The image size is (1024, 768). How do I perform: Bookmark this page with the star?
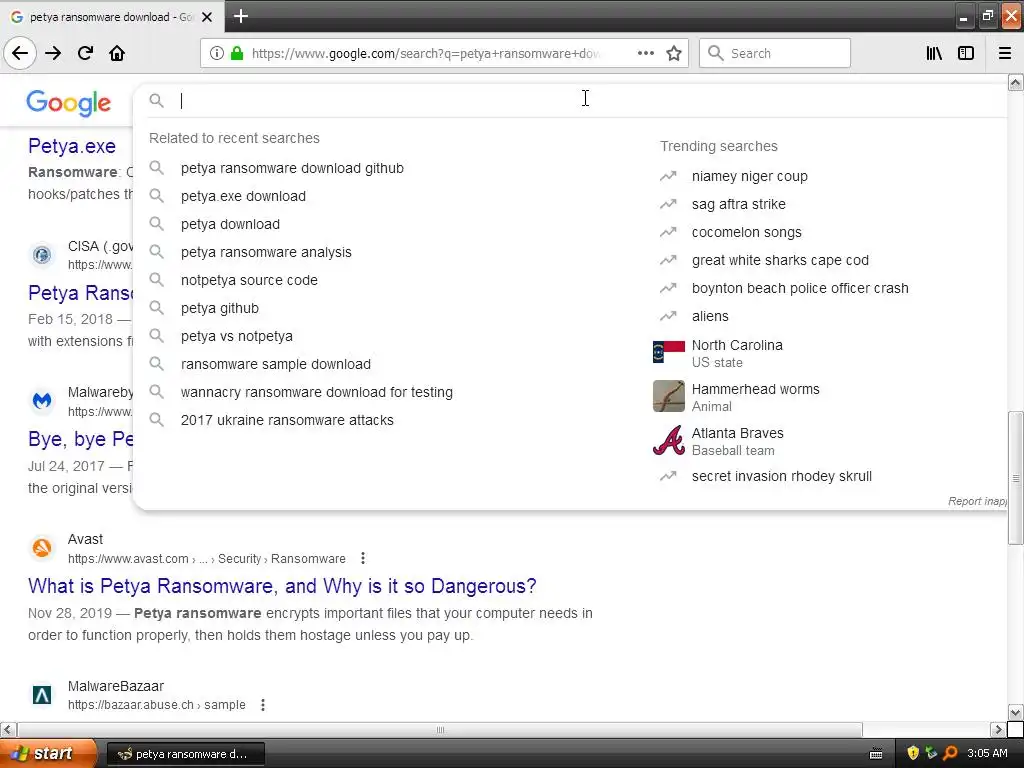click(674, 53)
